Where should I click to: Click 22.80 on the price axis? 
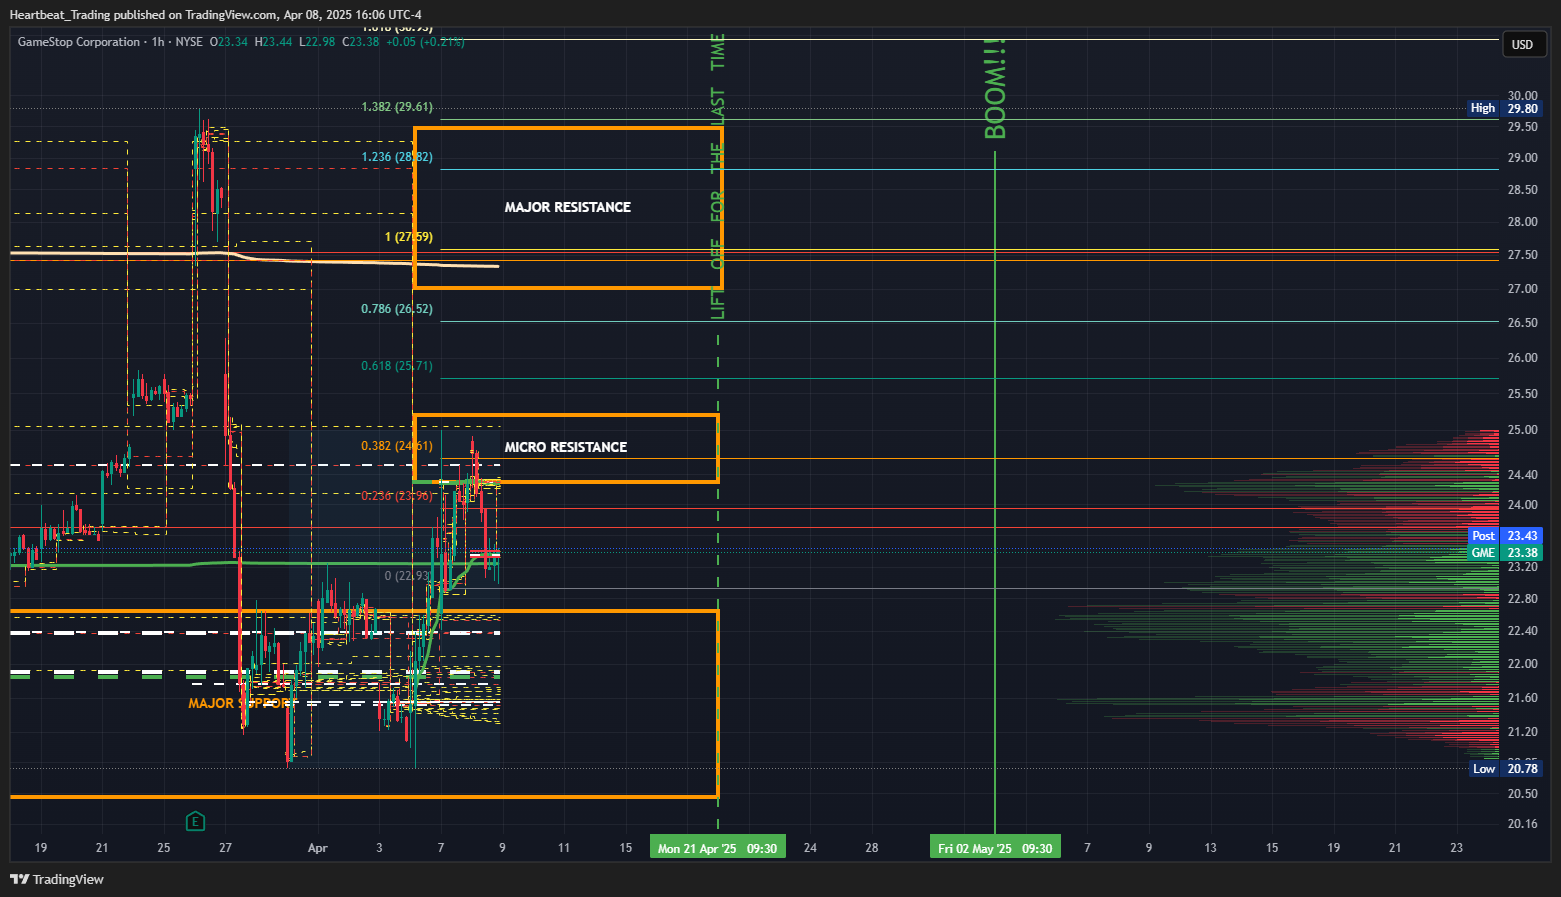pos(1522,599)
